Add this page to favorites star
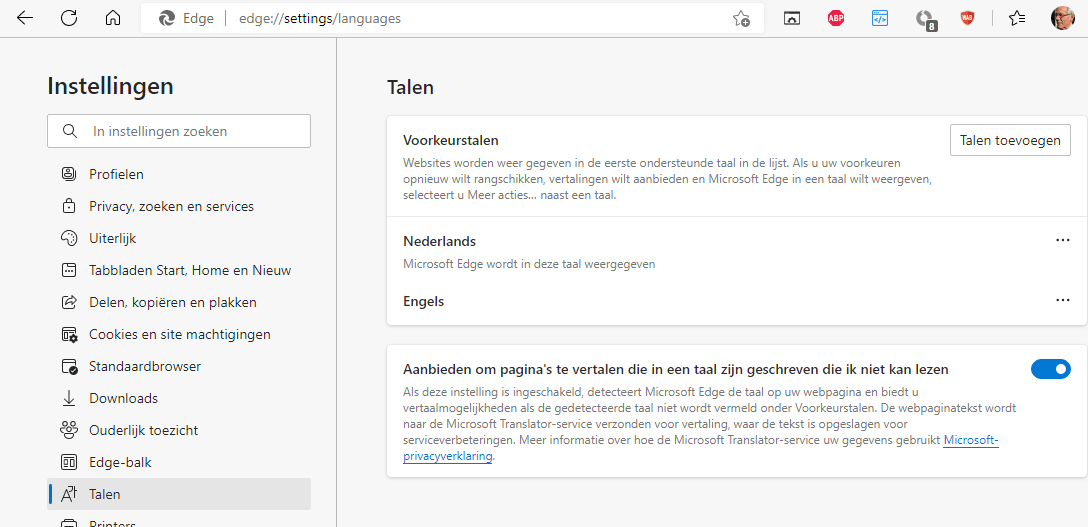The image size is (1088, 527). (x=741, y=19)
